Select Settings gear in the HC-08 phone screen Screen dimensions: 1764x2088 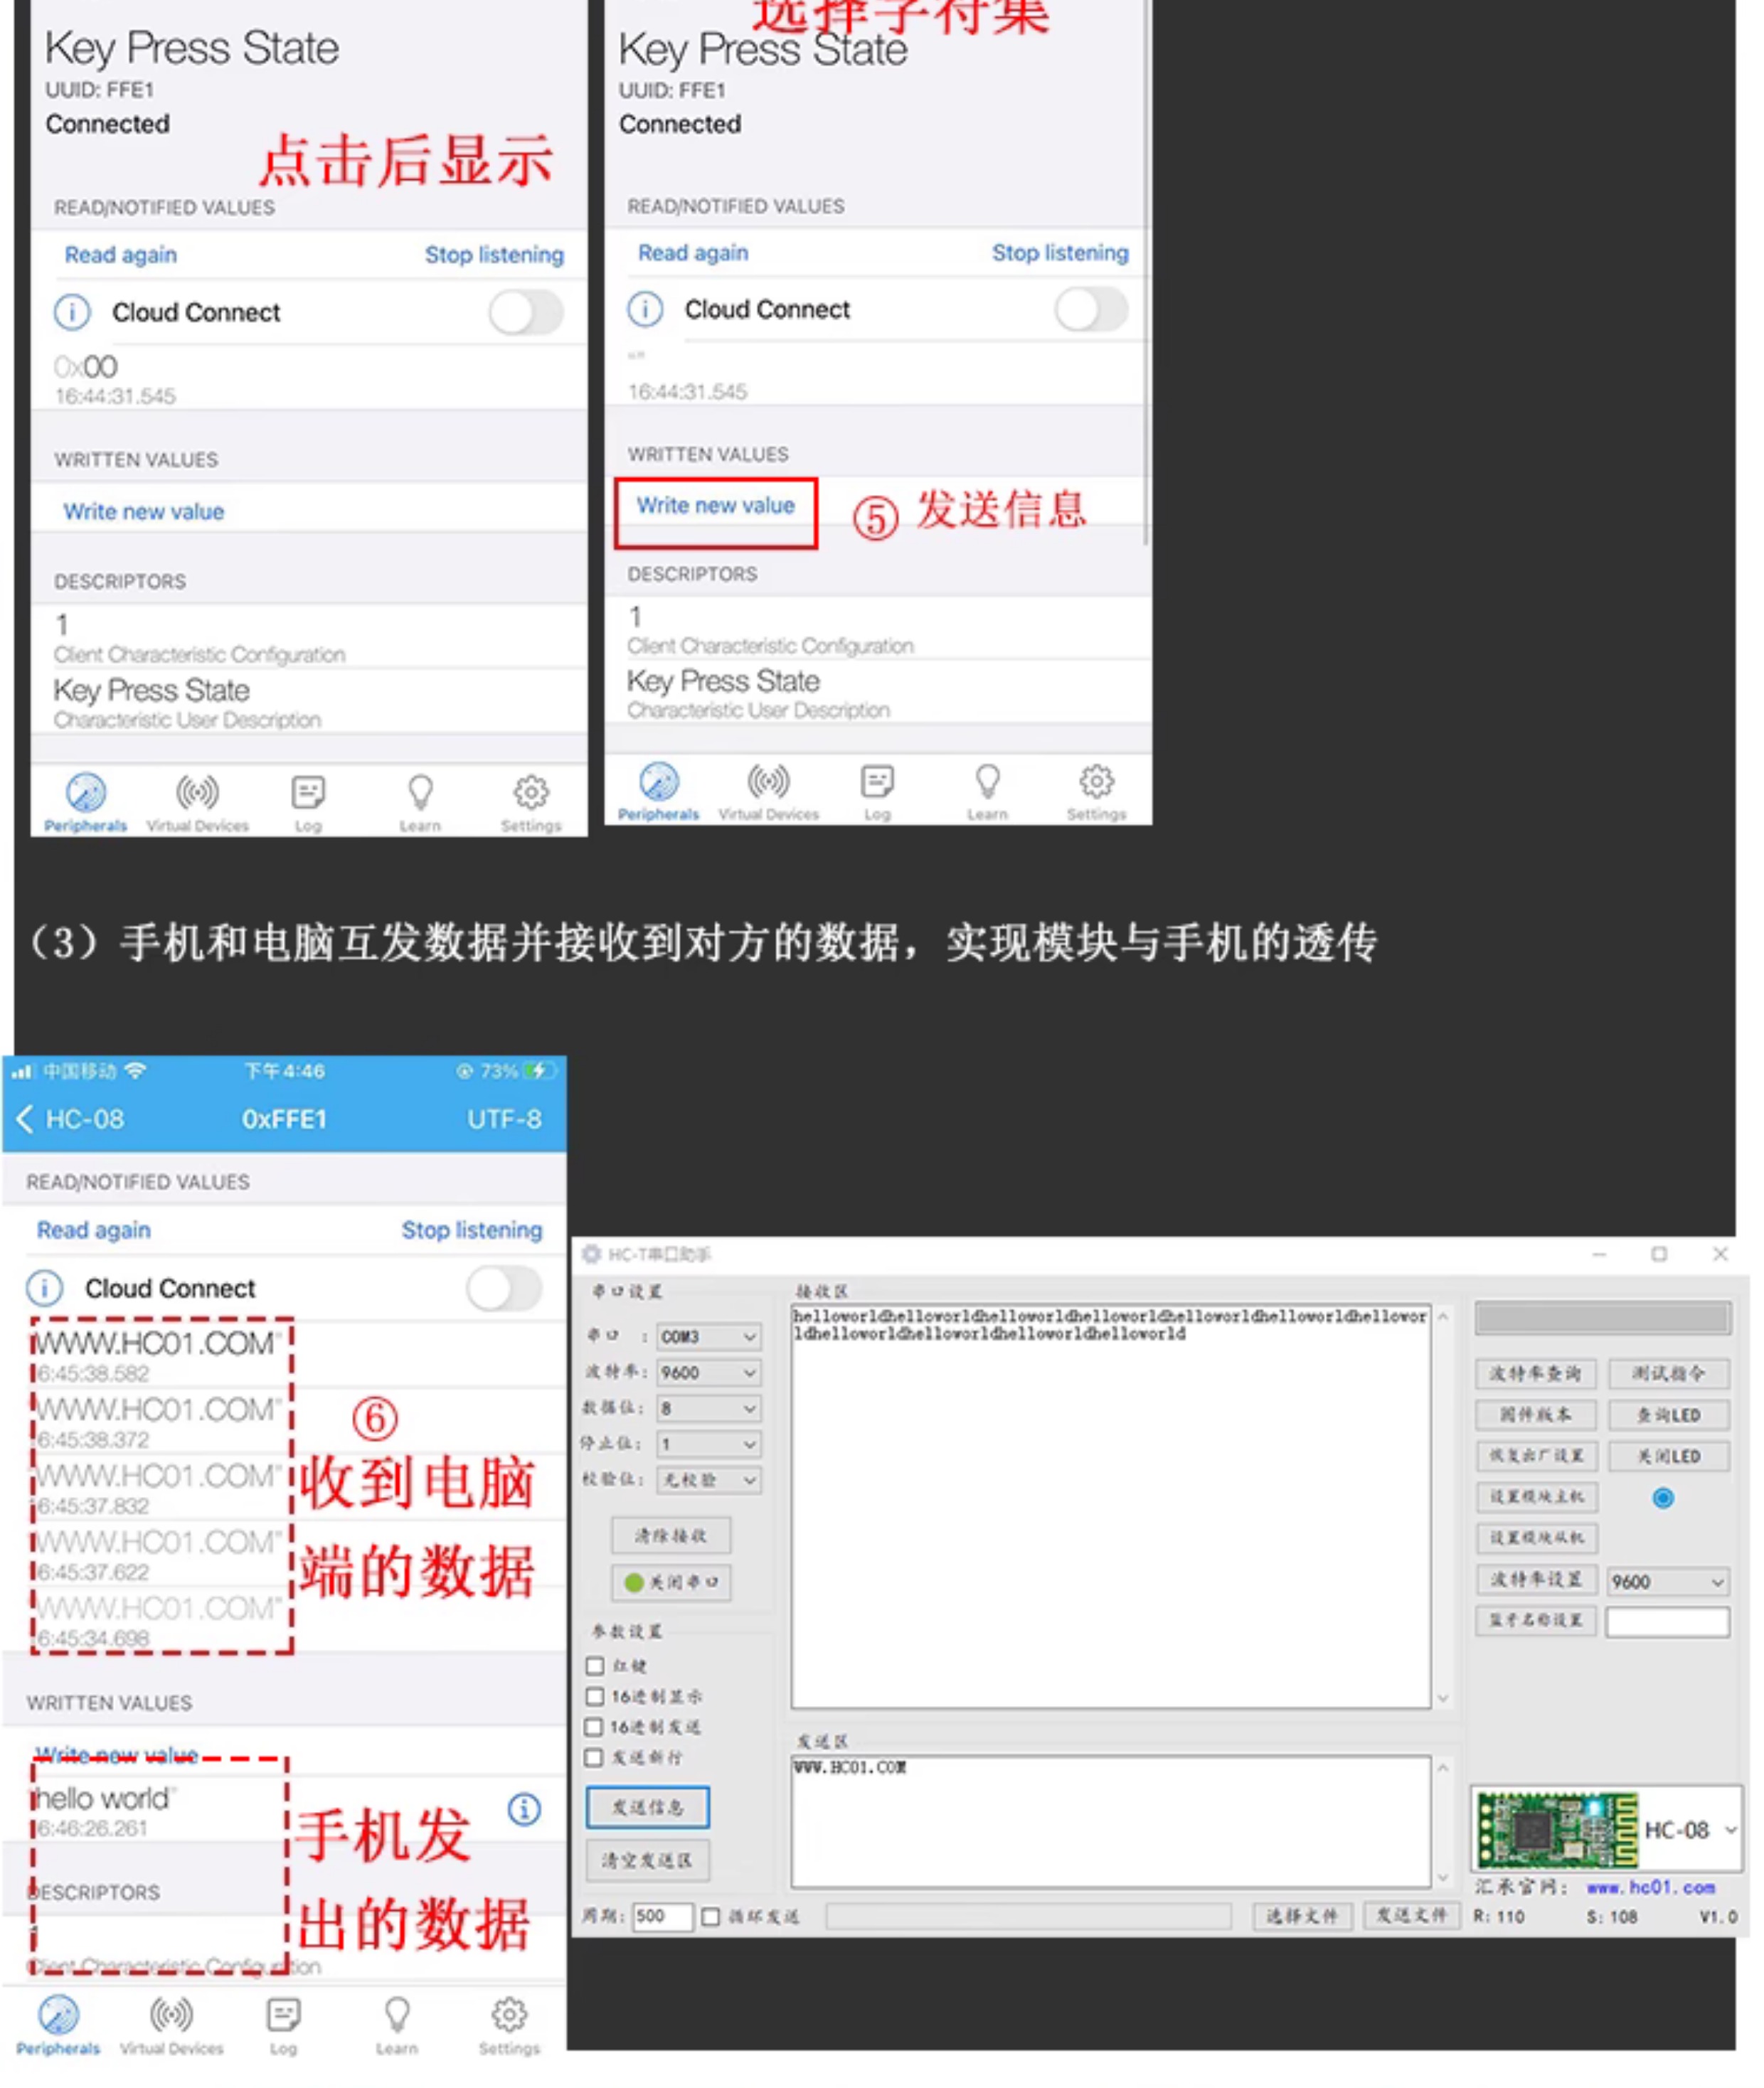pos(509,2013)
